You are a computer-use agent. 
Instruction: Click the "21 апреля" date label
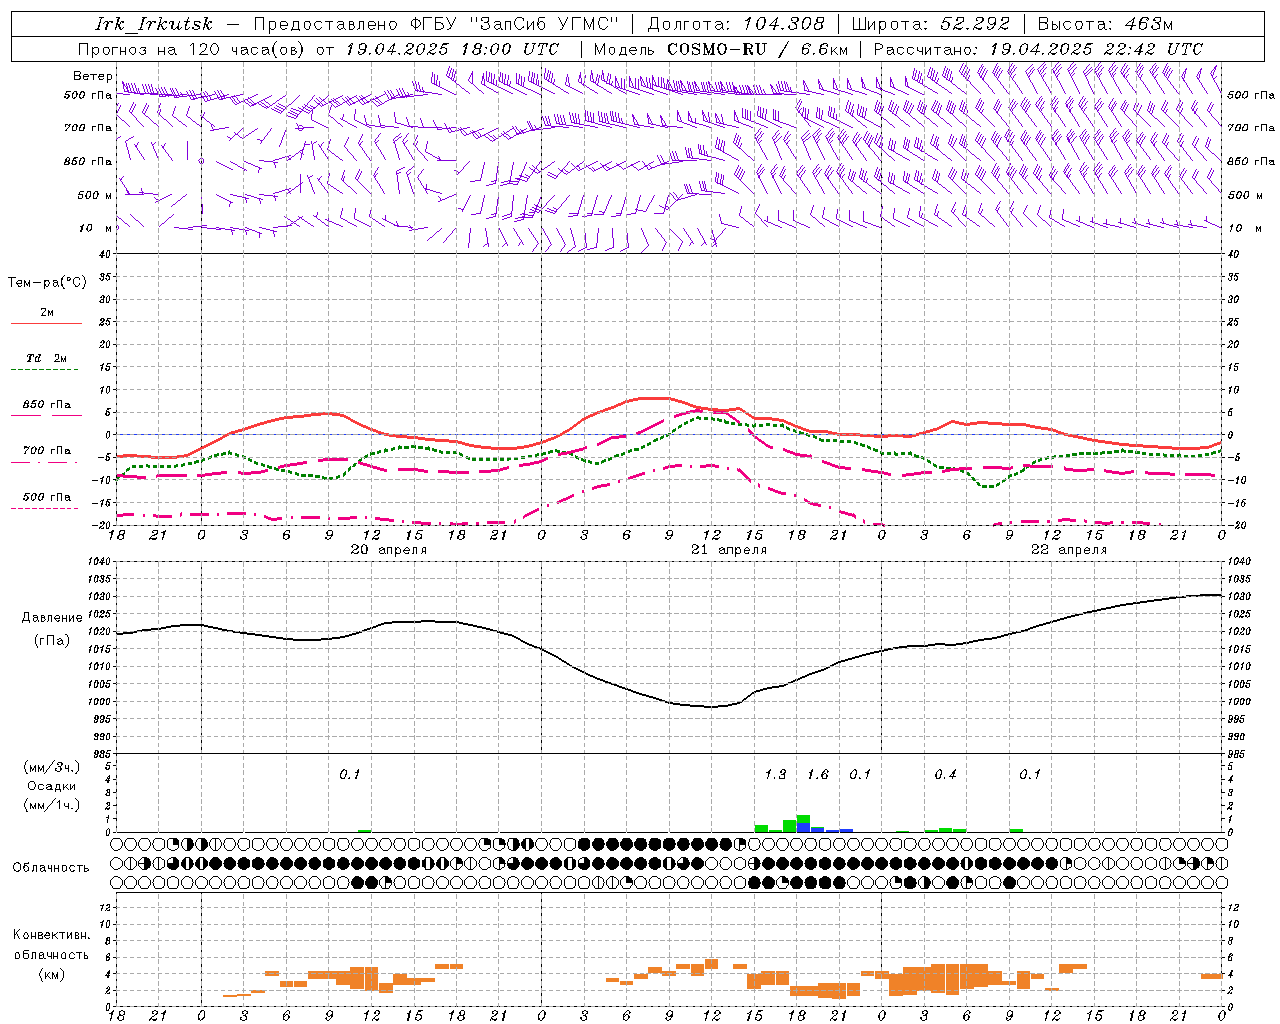(x=729, y=550)
